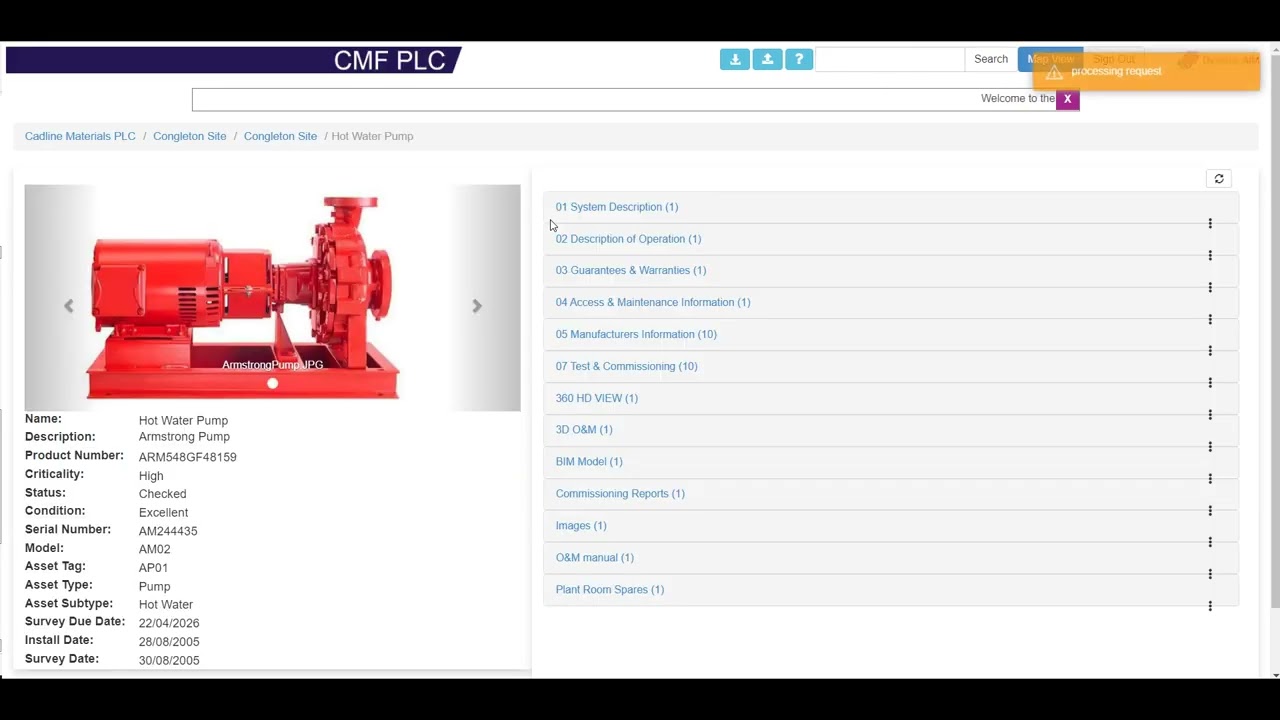The width and height of the screenshot is (1280, 720).
Task: Open options menu for 360 HD VIEW
Action: (1210, 415)
